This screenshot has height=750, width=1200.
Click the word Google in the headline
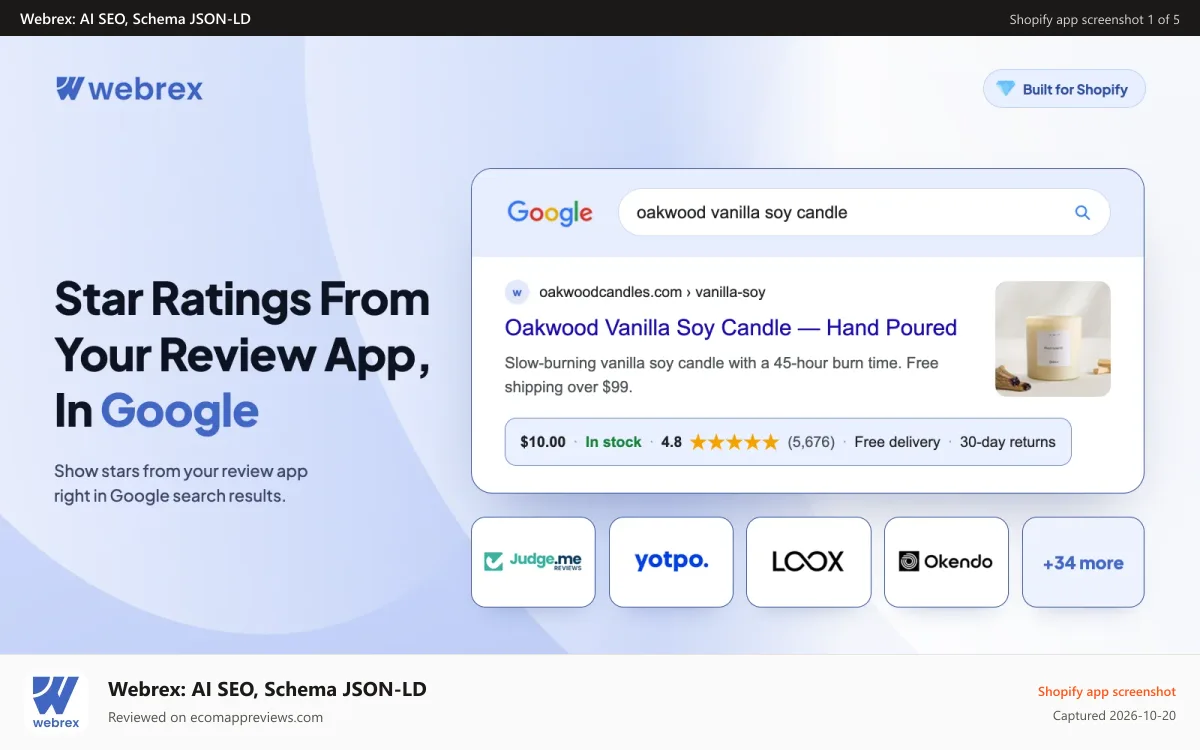pos(180,411)
